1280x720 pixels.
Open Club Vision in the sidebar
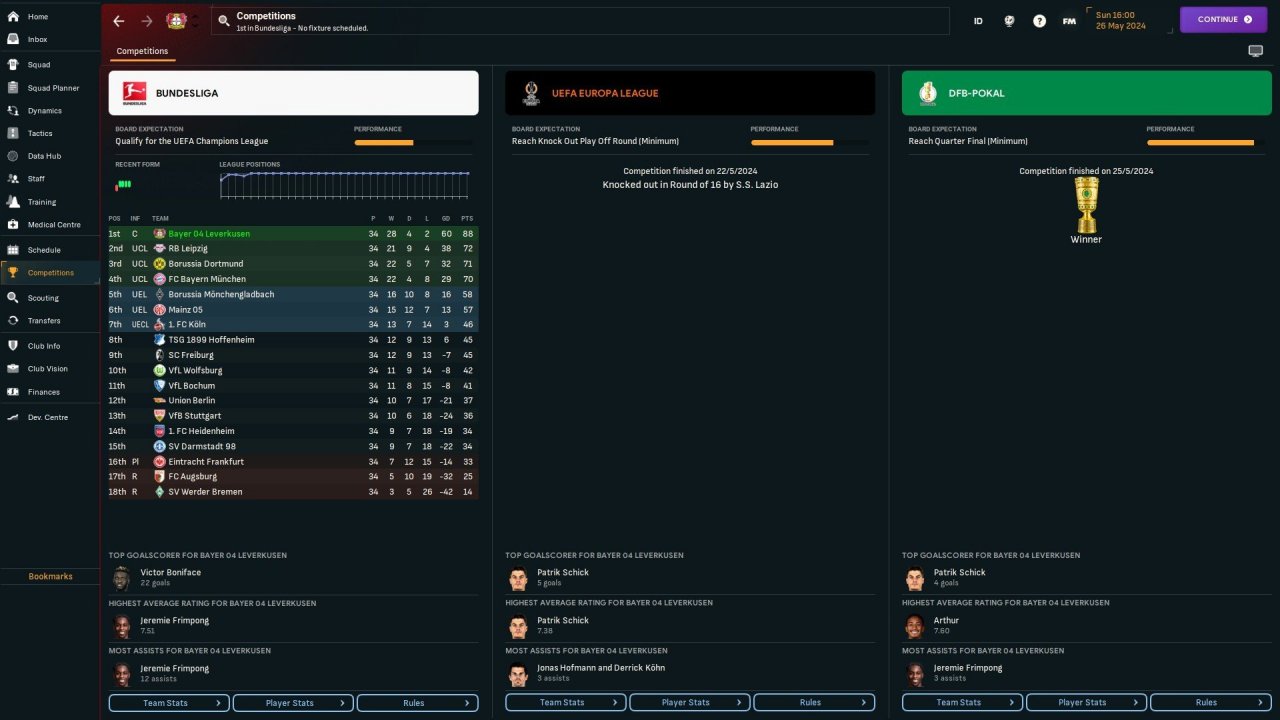pyautogui.click(x=50, y=369)
